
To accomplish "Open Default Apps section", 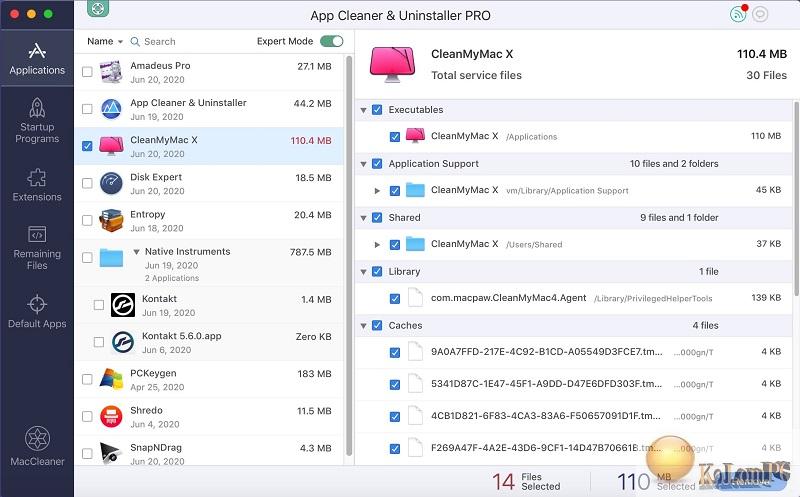I will click(x=37, y=311).
